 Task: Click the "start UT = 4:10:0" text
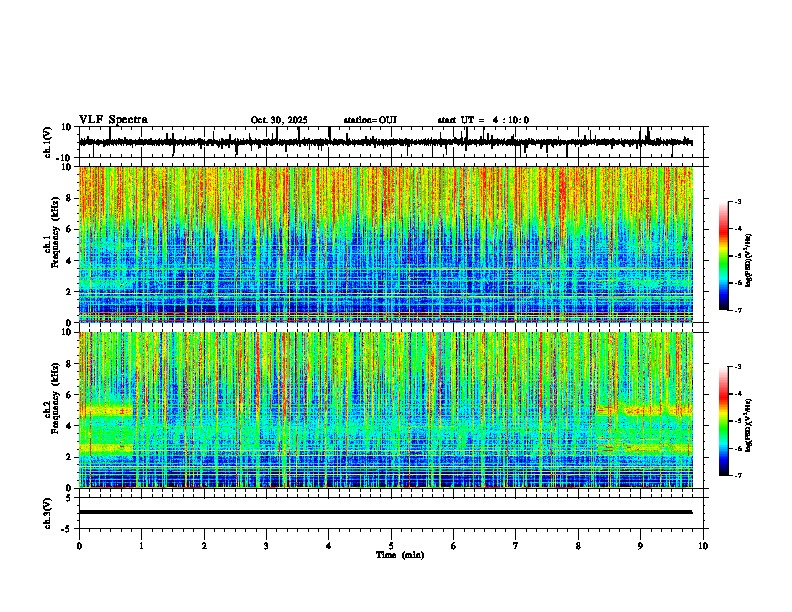click(x=483, y=120)
